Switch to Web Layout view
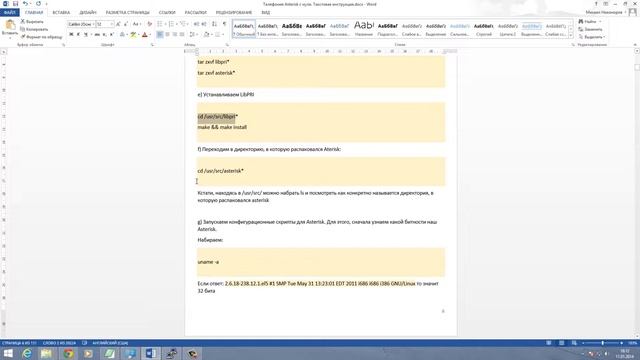This screenshot has height=360, width=640. click(x=574, y=343)
